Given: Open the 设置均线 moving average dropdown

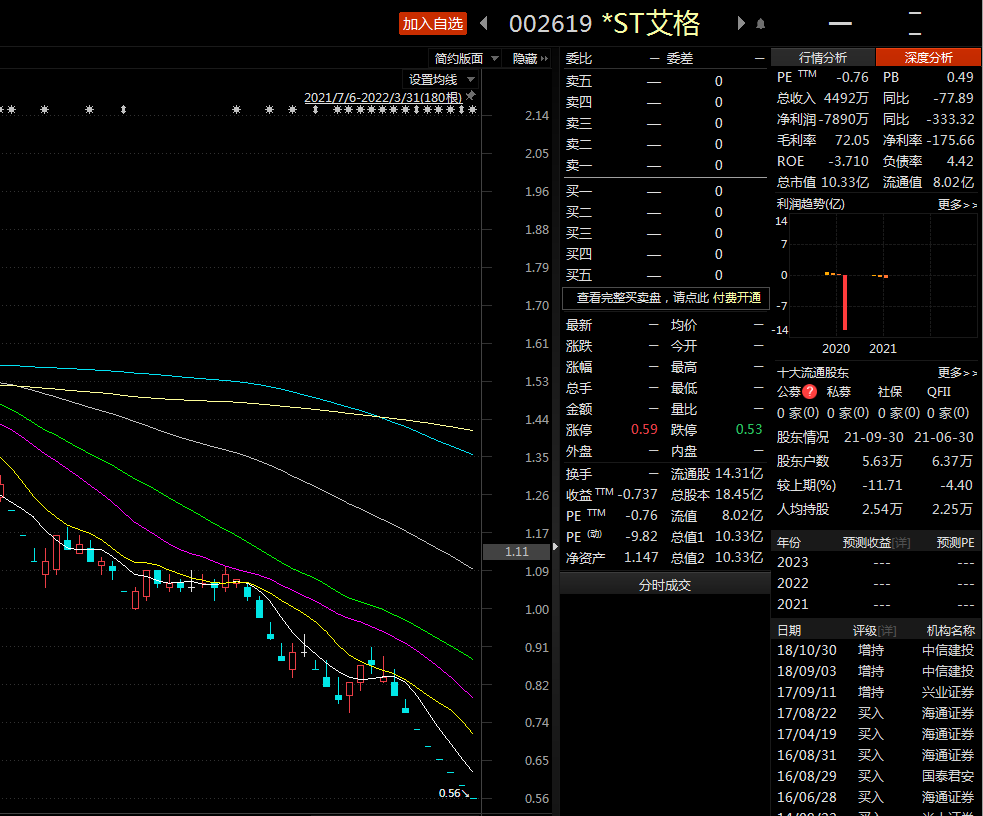Looking at the screenshot, I should coord(441,80).
